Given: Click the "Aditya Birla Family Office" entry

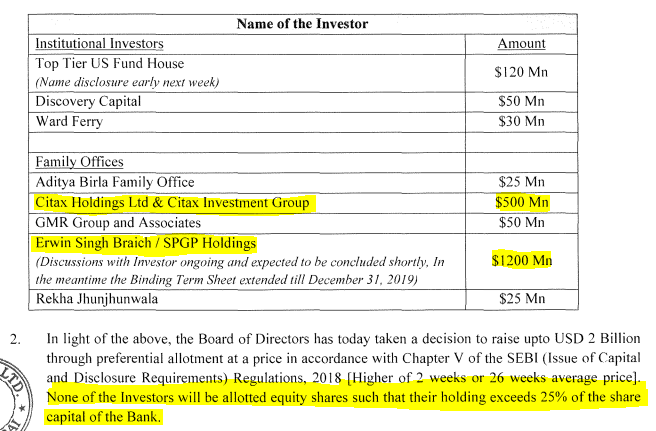Looking at the screenshot, I should coord(114,182).
